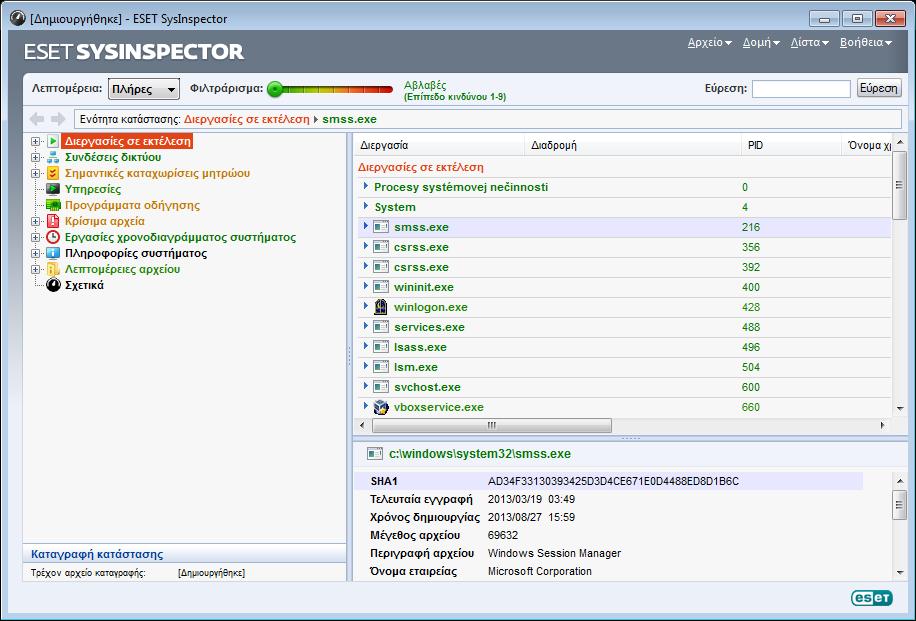Select the Υπηρεσίες tree item
This screenshot has height=621, width=916.
click(x=93, y=189)
